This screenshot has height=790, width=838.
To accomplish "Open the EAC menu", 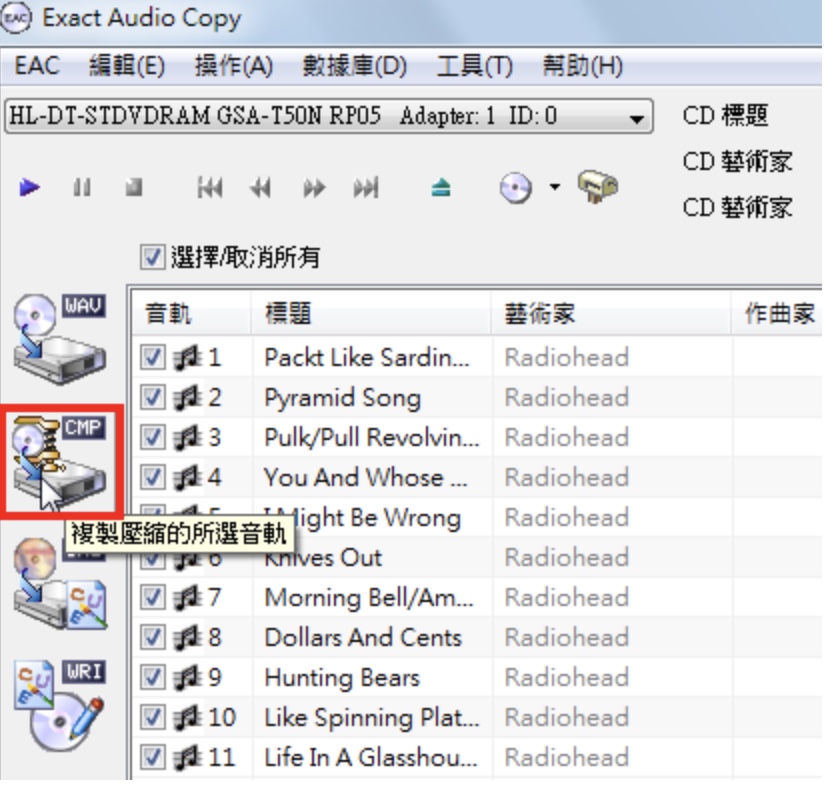I will coord(37,66).
